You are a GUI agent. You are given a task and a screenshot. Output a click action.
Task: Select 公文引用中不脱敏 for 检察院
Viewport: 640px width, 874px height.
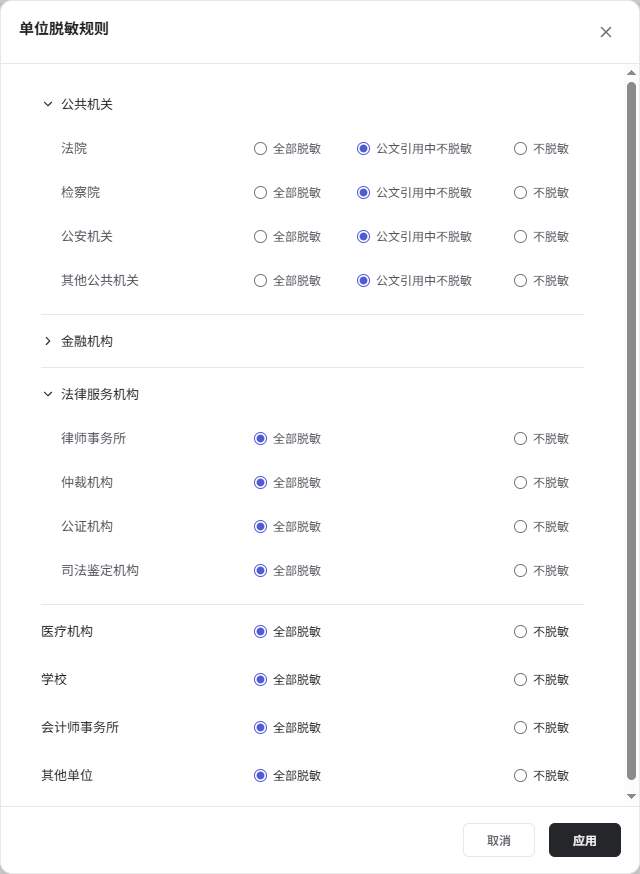(363, 193)
